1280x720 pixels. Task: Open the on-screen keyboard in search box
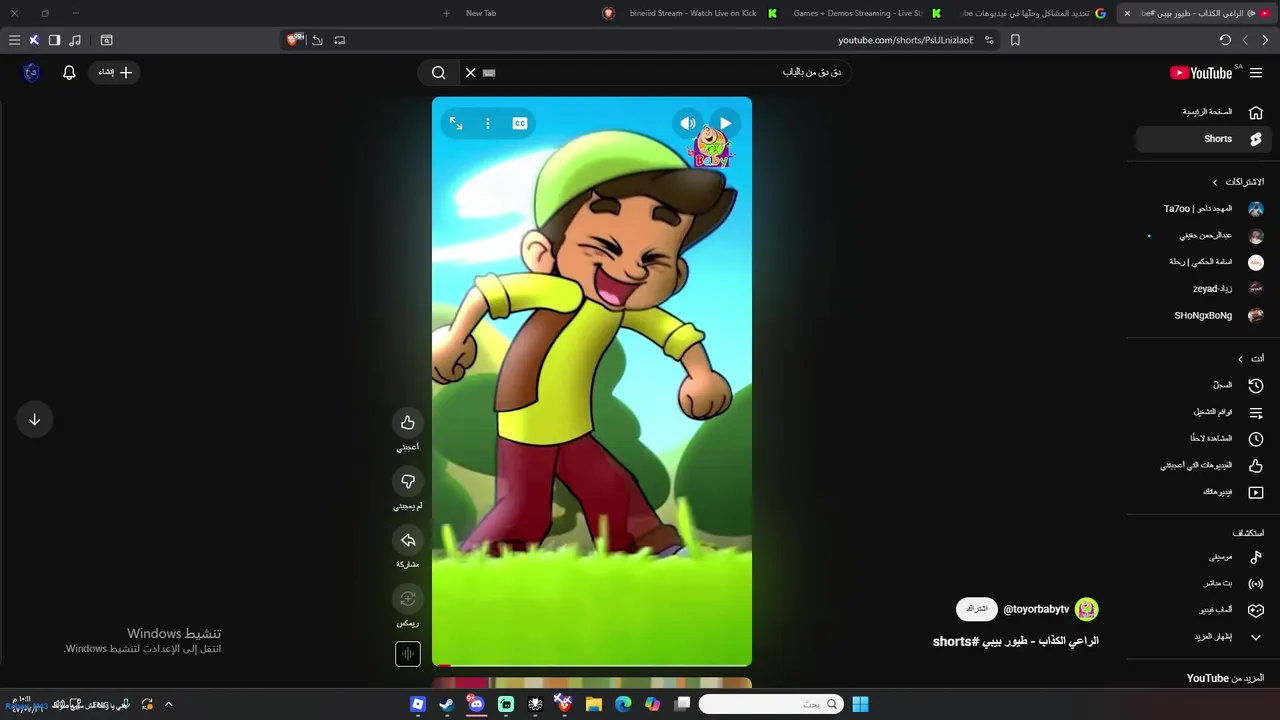(489, 72)
